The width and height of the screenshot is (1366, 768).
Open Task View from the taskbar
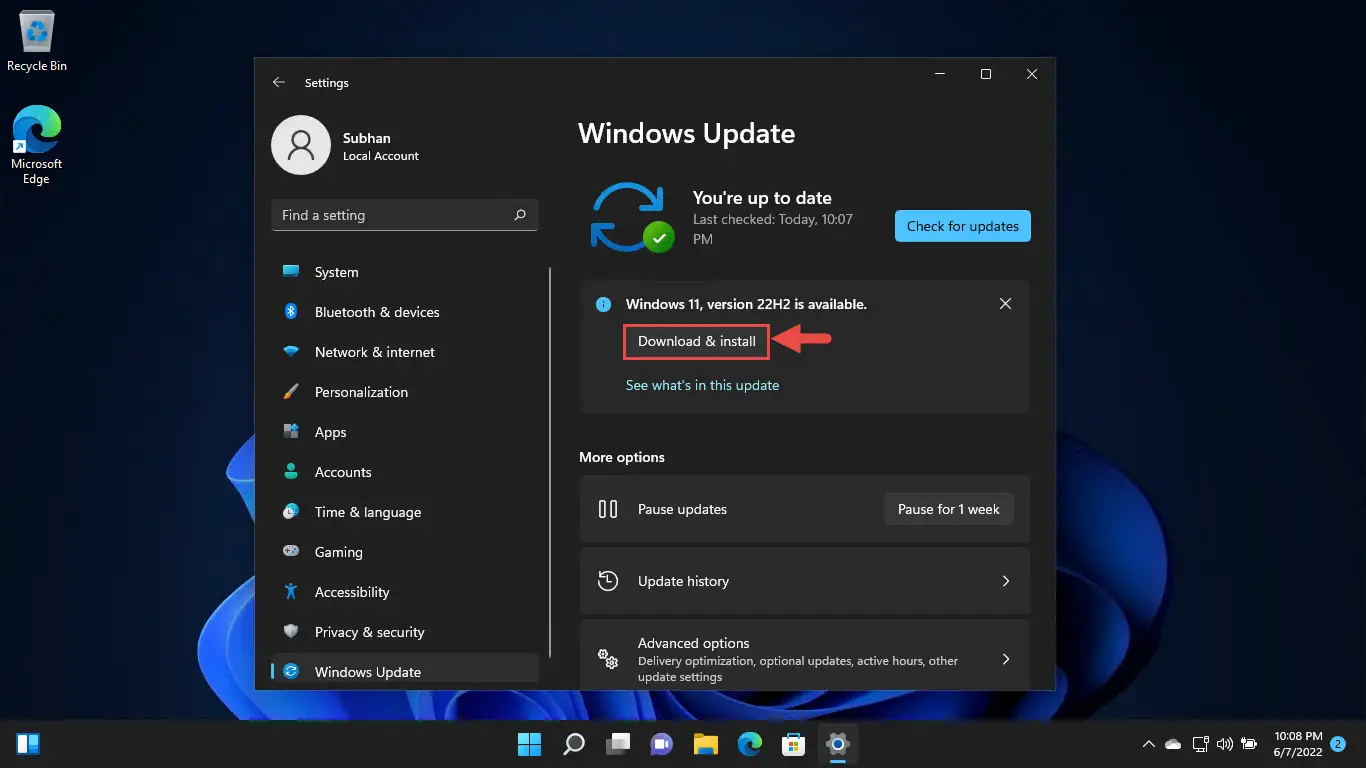(618, 744)
